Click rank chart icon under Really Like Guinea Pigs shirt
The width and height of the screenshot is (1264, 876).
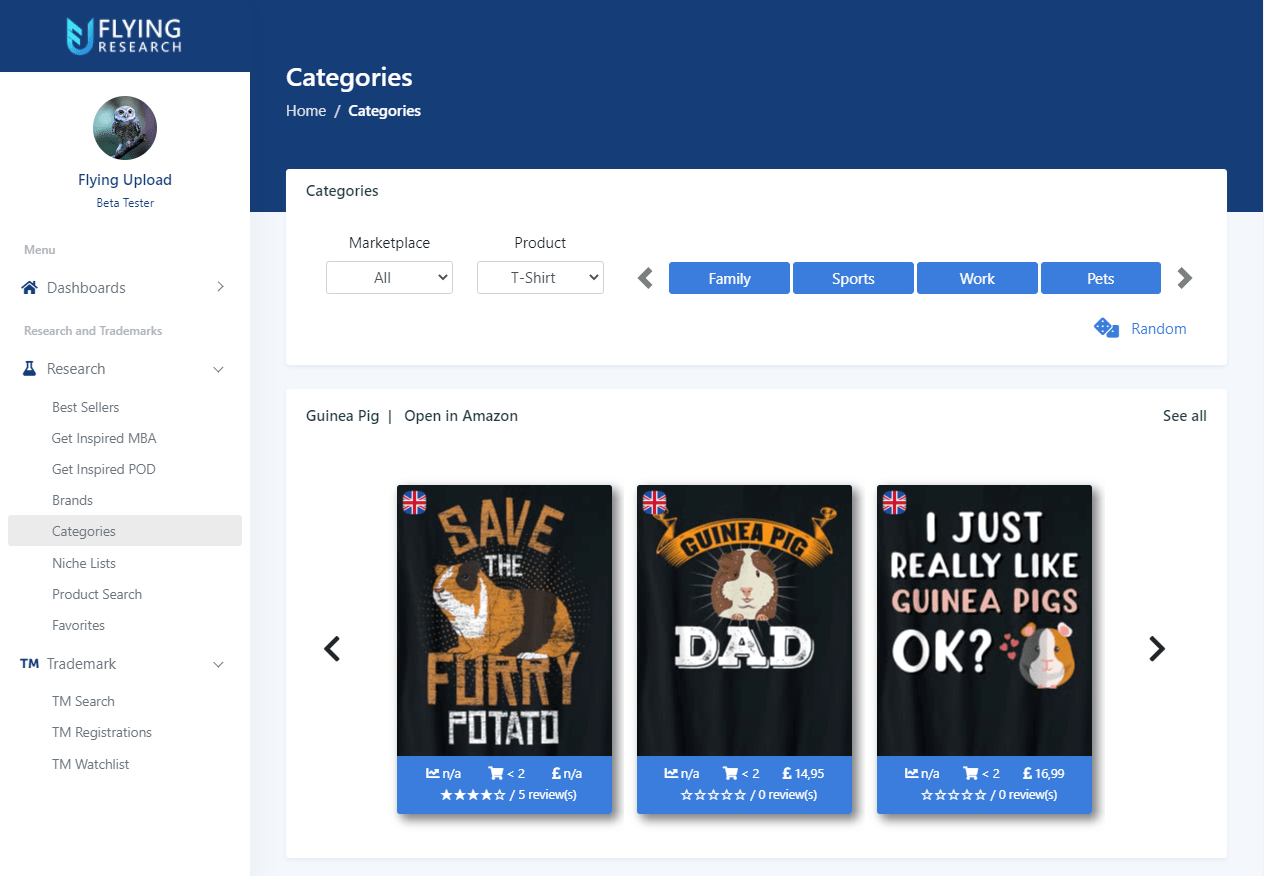pyautogui.click(x=912, y=773)
